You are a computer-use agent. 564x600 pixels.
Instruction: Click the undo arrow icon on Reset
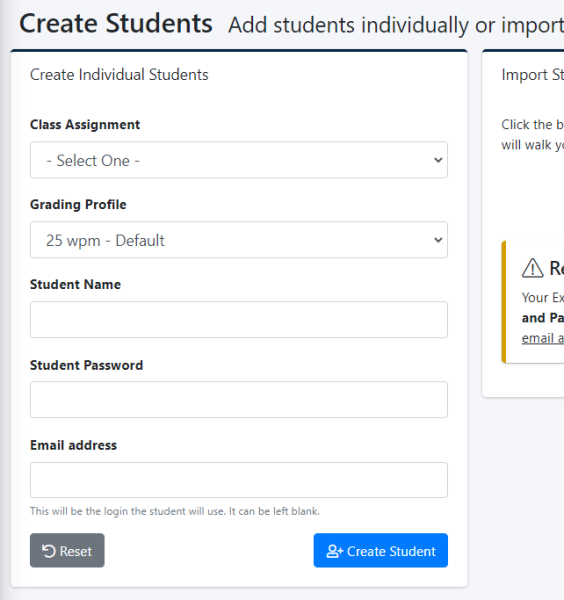click(x=49, y=551)
